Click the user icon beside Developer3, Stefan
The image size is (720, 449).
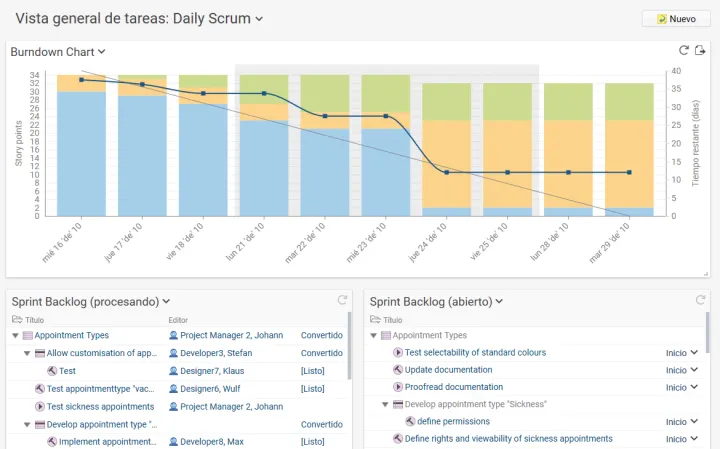click(x=173, y=353)
